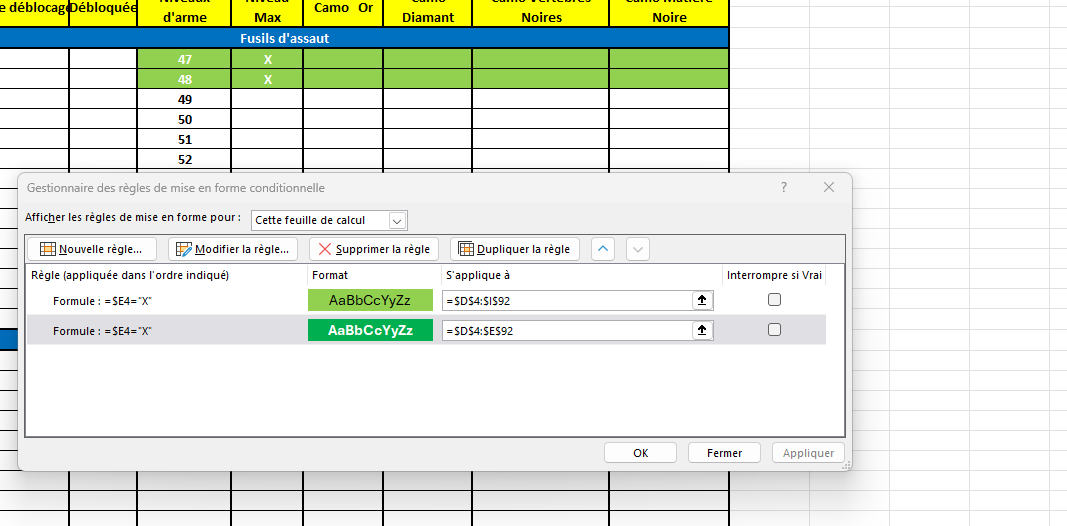Enable Interrompre si Vrai for first rule

[x=774, y=300]
